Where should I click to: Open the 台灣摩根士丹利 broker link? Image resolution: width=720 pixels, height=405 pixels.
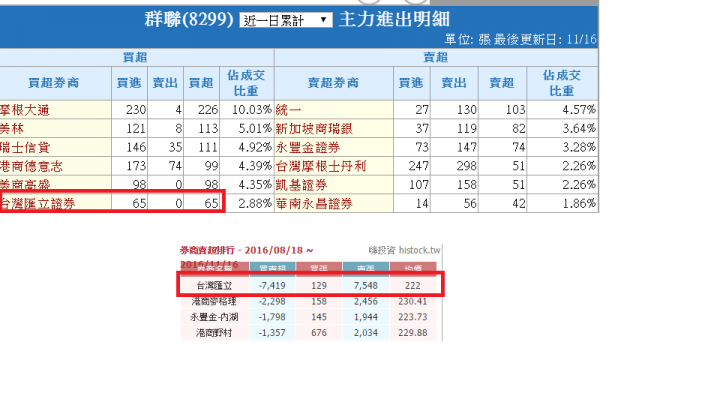pos(321,166)
